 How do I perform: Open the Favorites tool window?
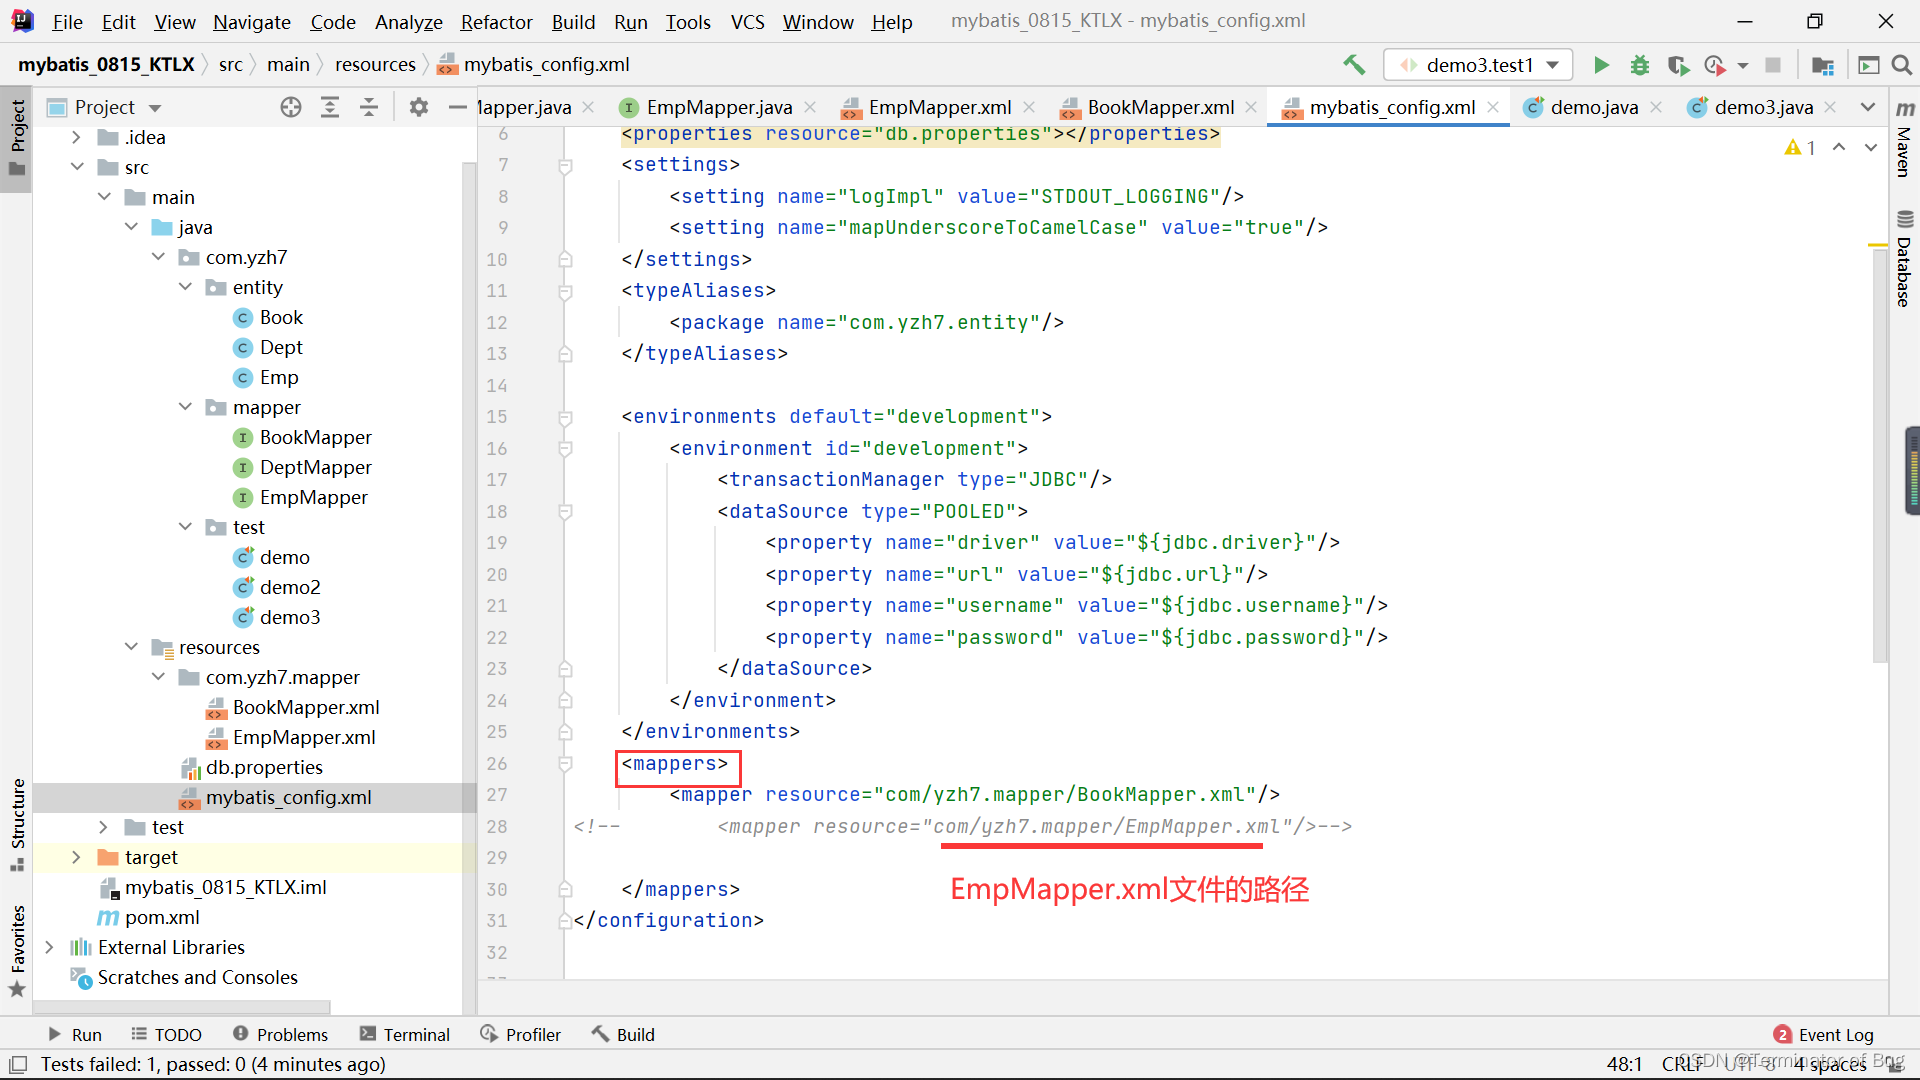coord(17,950)
